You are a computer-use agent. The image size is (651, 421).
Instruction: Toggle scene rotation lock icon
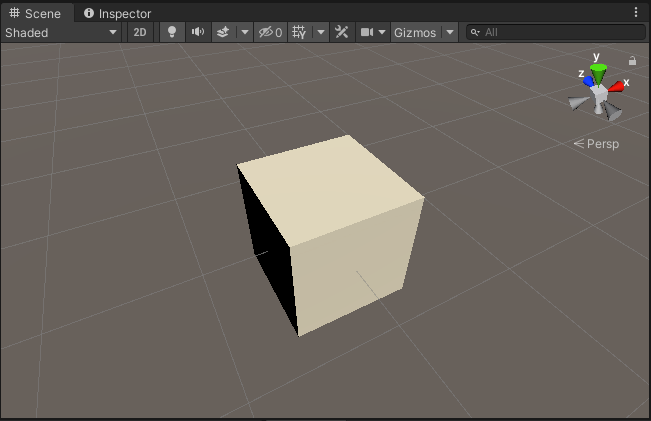(632, 61)
